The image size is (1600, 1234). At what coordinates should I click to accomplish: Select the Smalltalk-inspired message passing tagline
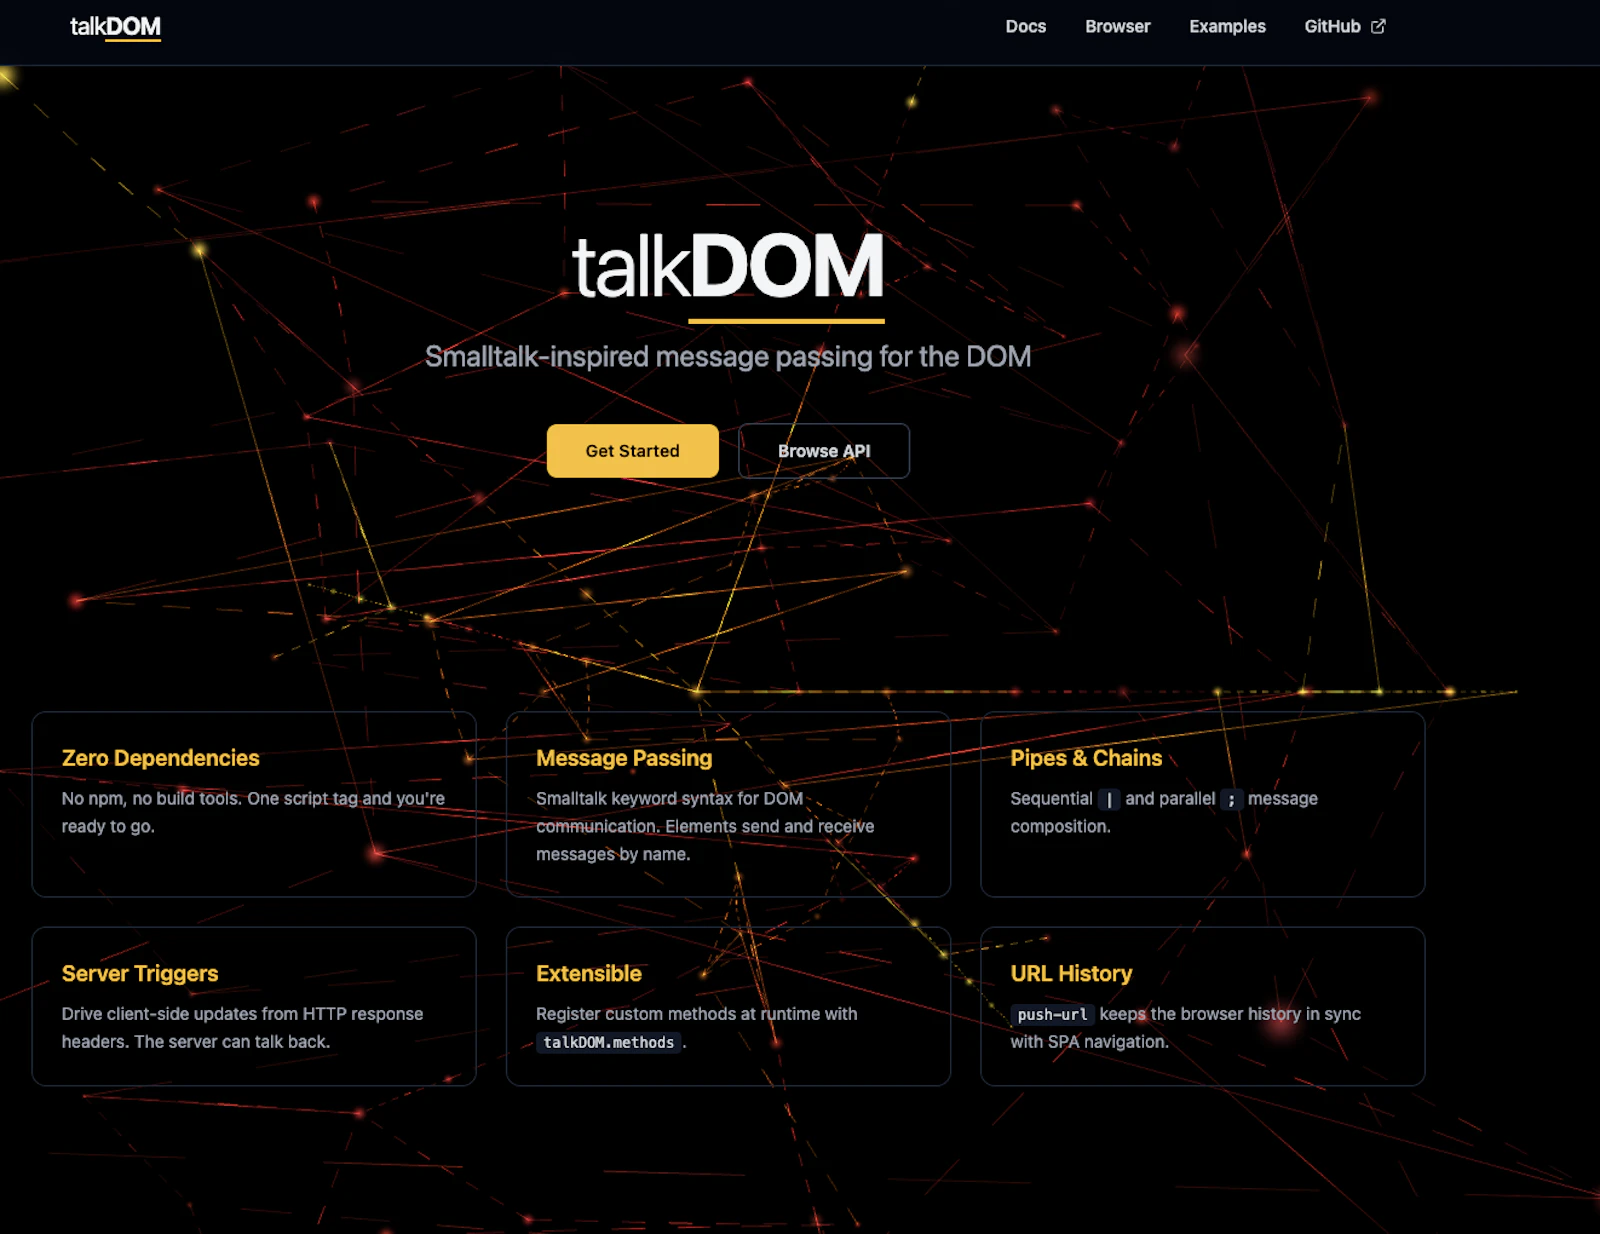pyautogui.click(x=728, y=357)
